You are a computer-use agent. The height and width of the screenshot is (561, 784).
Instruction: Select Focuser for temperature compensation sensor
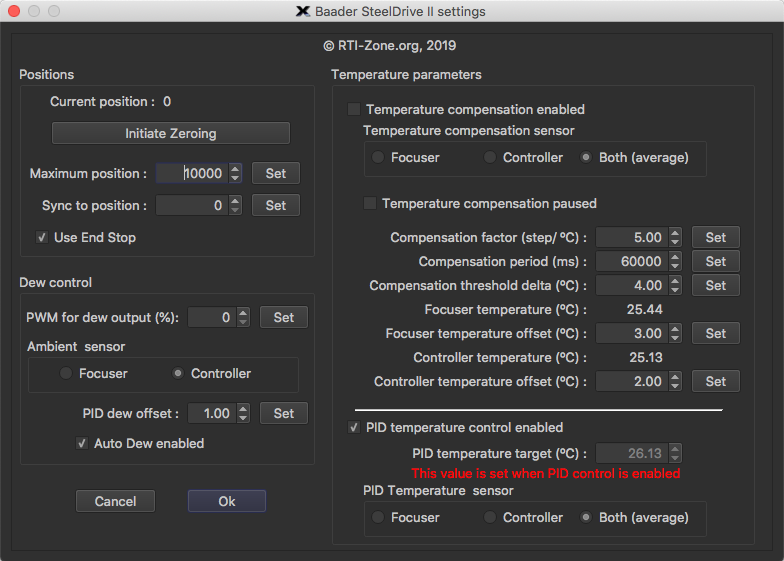click(x=378, y=158)
